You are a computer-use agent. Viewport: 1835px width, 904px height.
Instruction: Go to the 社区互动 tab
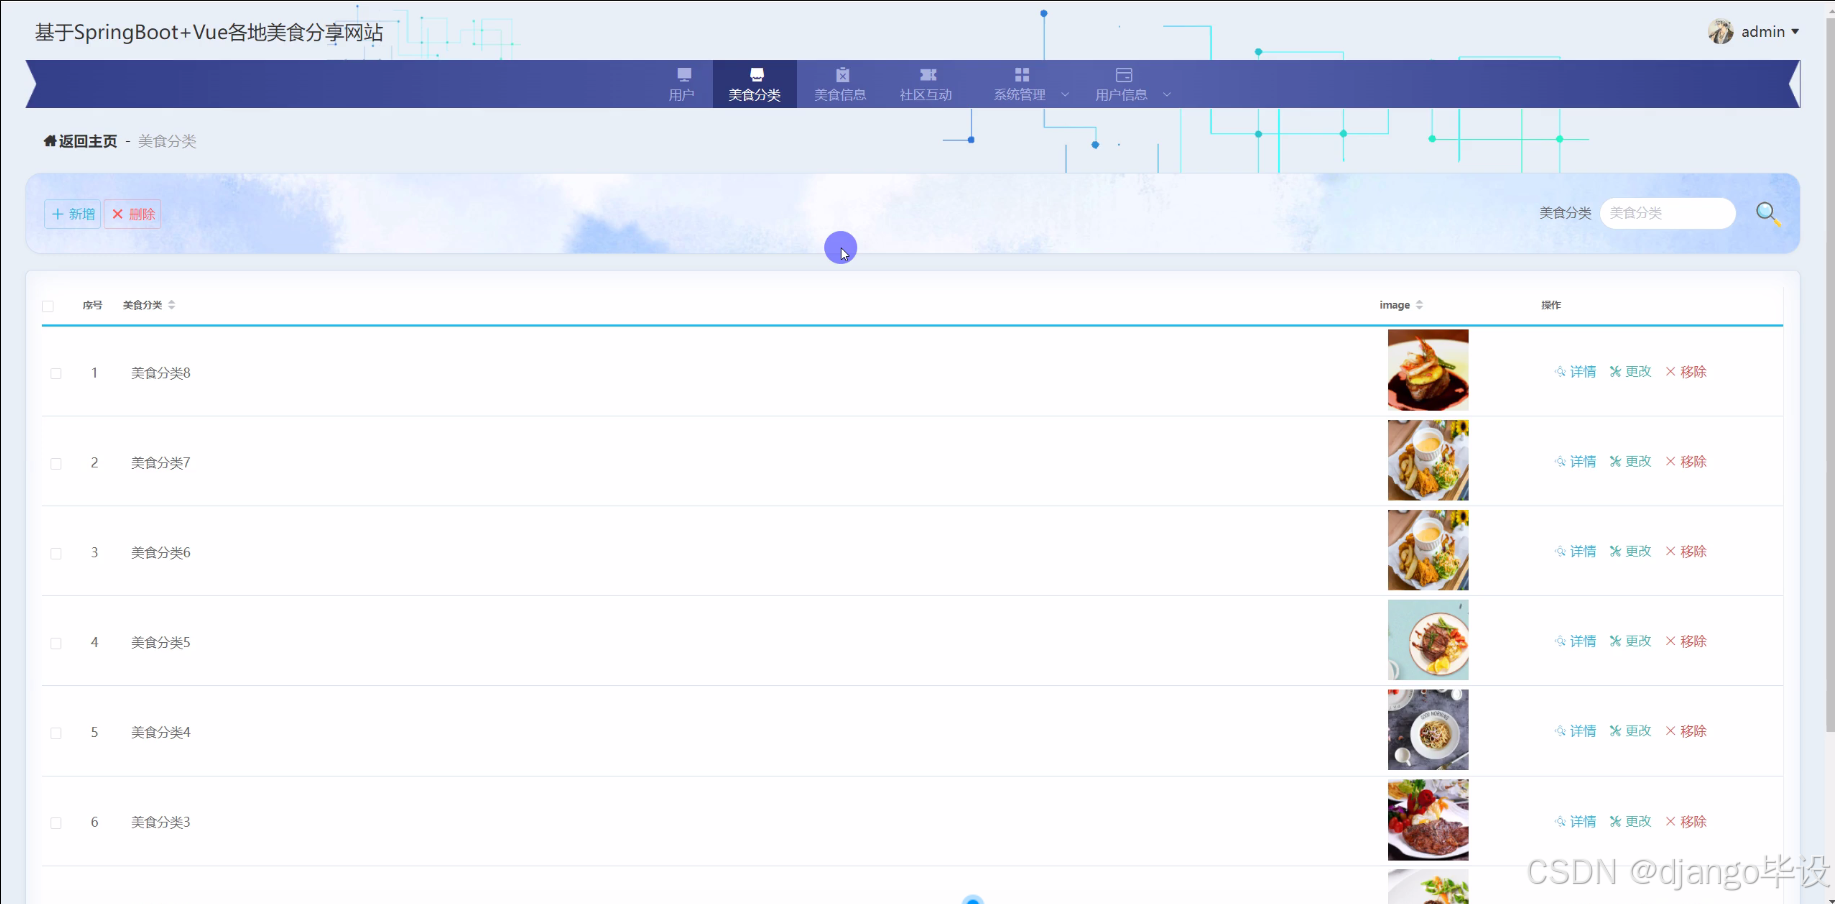tap(926, 84)
